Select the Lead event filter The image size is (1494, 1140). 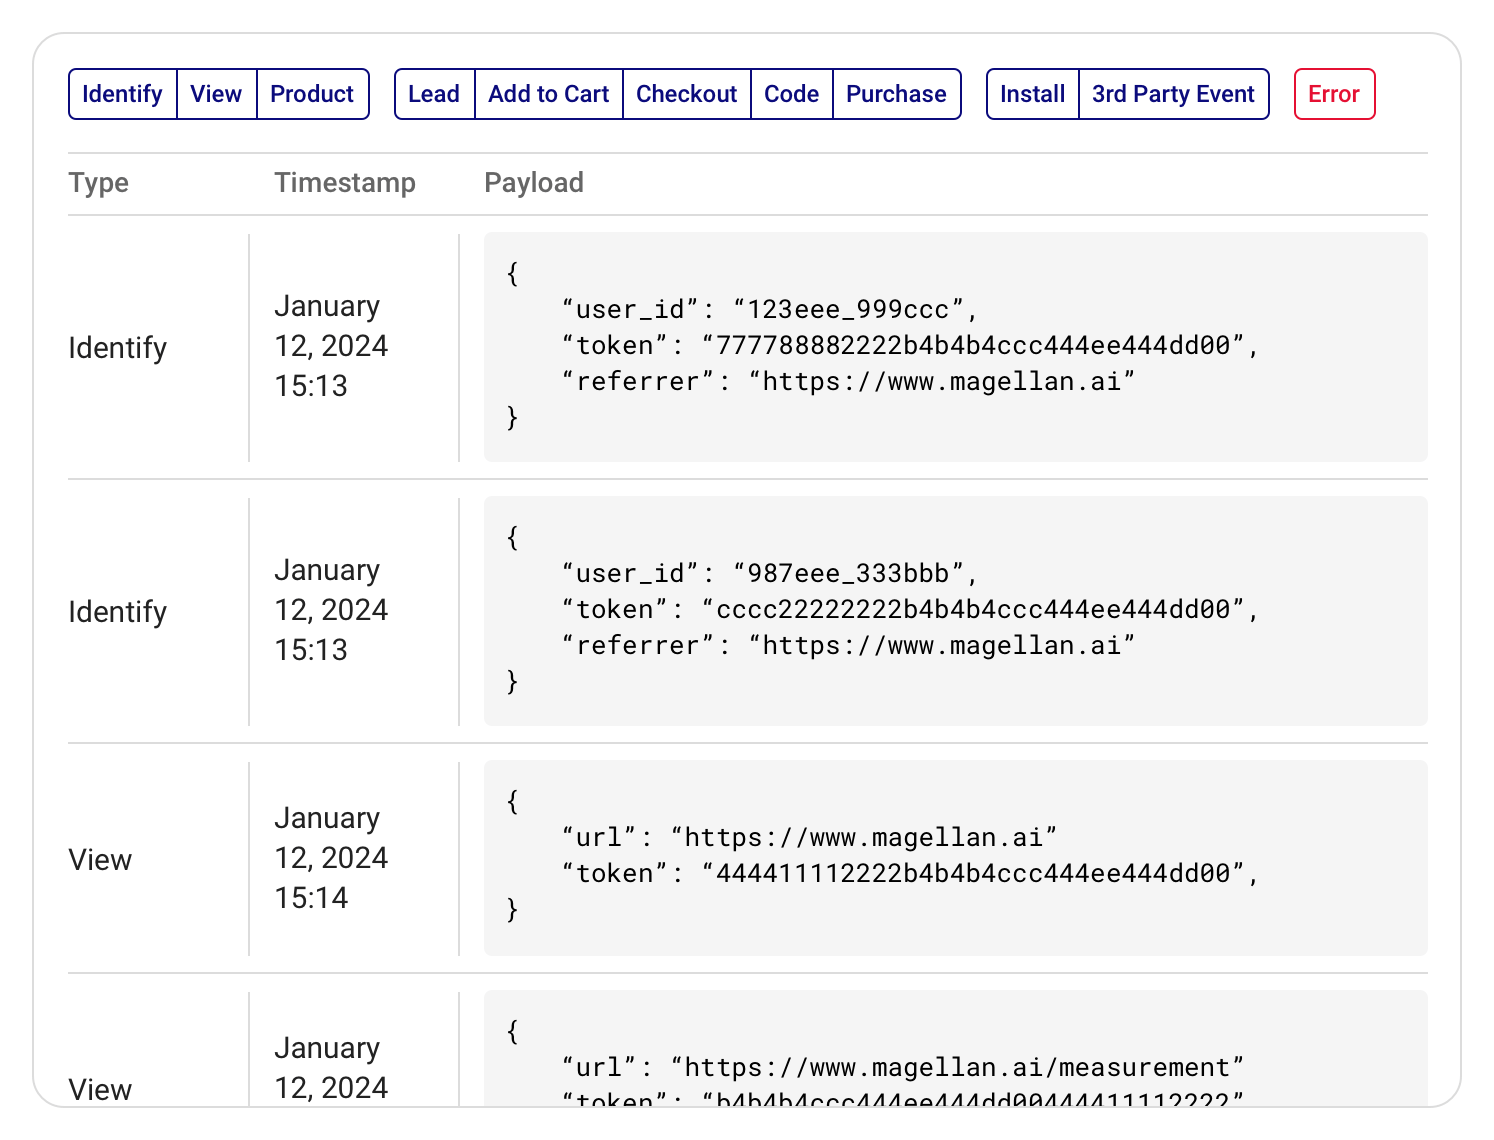pos(434,94)
